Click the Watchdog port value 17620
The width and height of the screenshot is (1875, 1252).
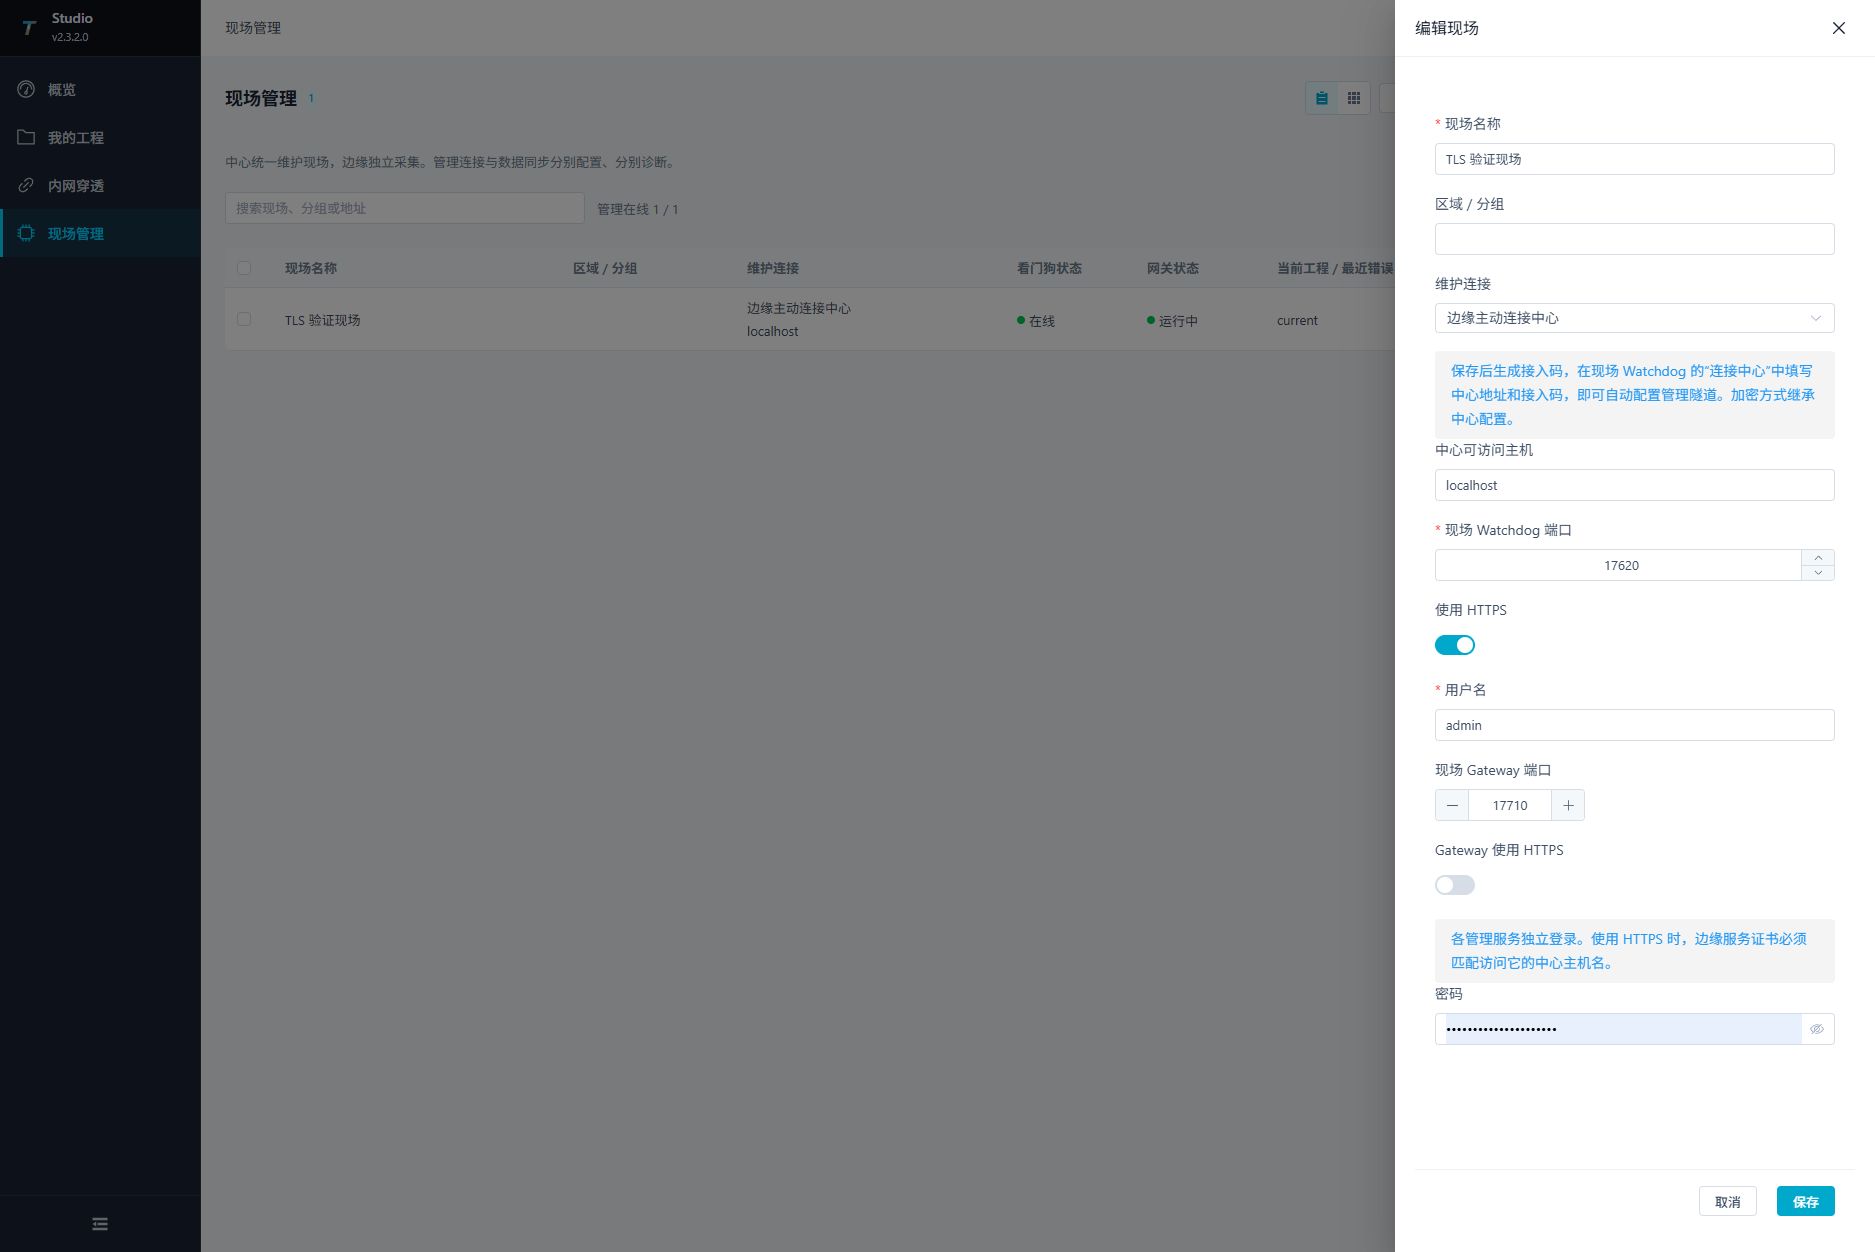(1619, 565)
